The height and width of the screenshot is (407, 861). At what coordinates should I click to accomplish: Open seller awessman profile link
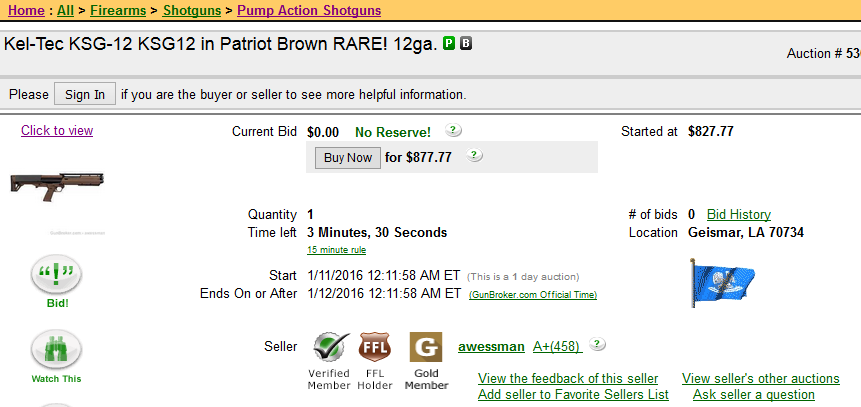tap(490, 346)
